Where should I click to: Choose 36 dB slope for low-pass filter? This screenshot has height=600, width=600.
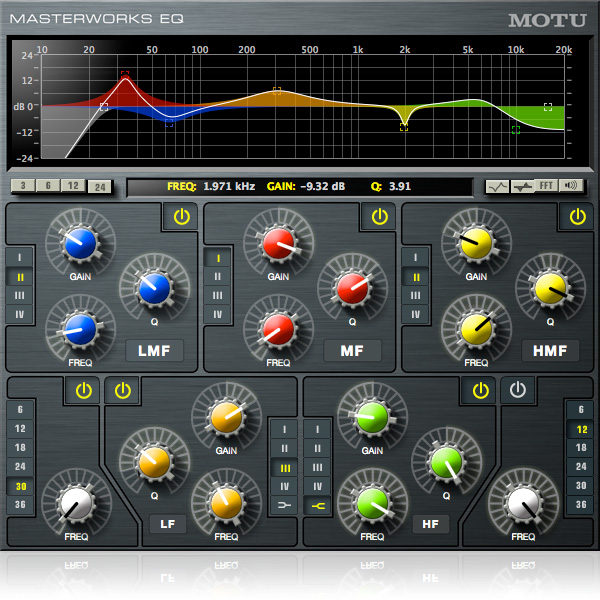pos(581,504)
